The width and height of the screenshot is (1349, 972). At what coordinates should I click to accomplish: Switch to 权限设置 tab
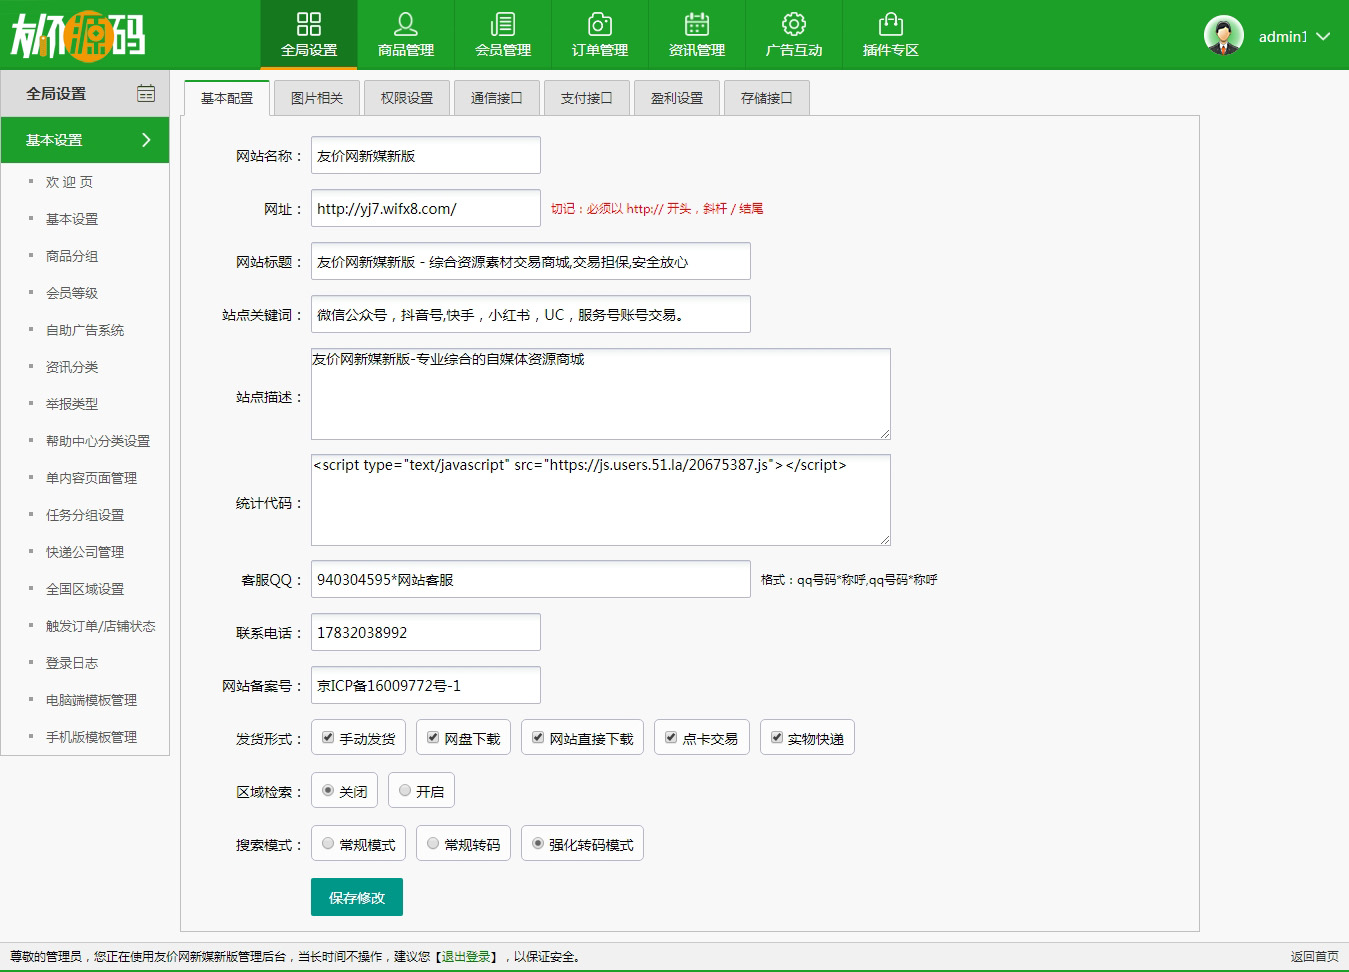tap(407, 98)
